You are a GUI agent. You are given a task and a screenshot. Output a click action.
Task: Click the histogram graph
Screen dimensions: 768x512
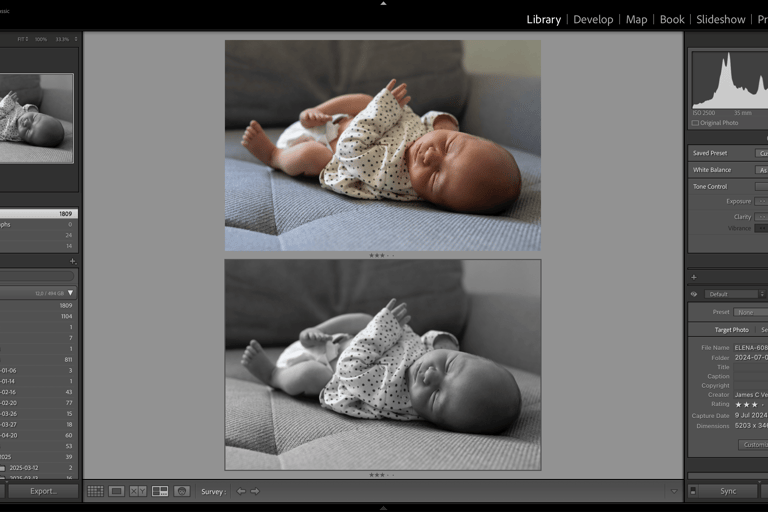point(730,80)
